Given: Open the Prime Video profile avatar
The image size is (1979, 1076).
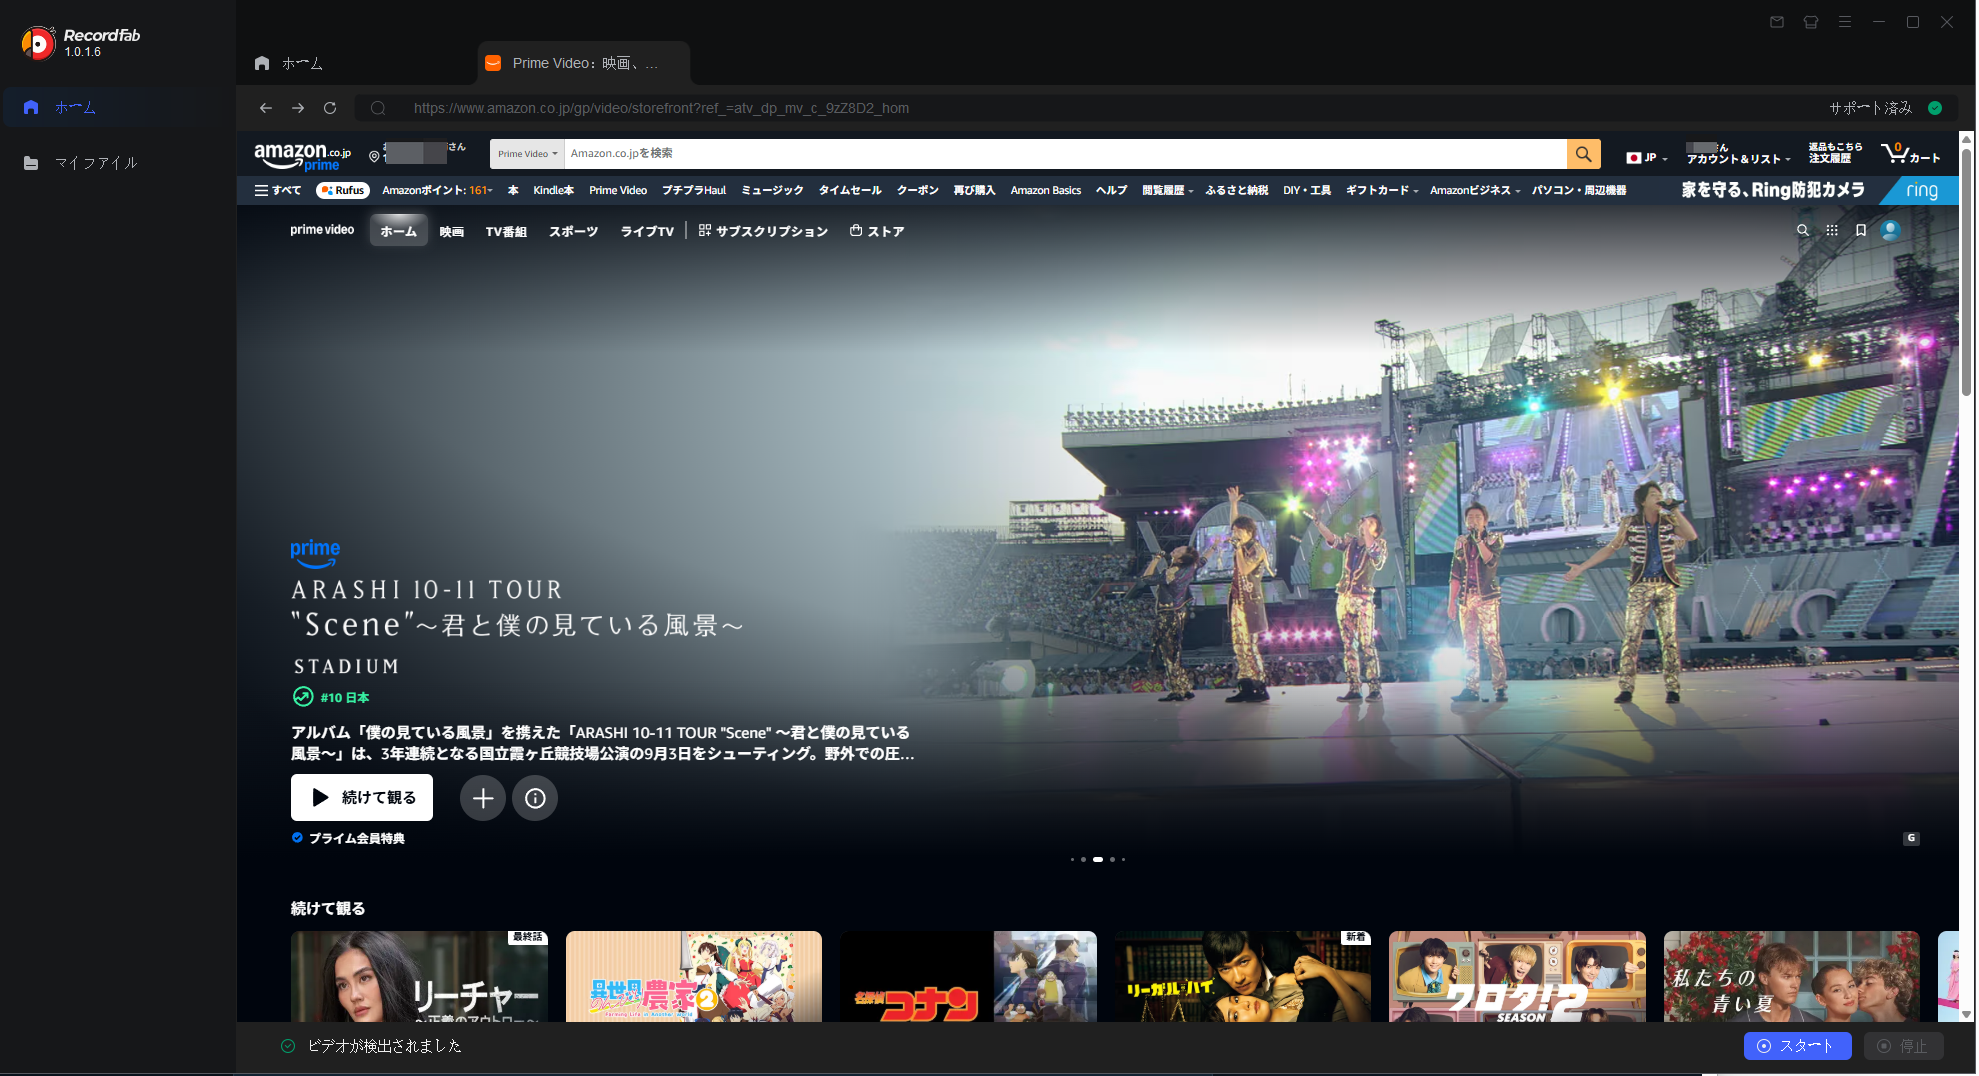Looking at the screenshot, I should [x=1890, y=230].
